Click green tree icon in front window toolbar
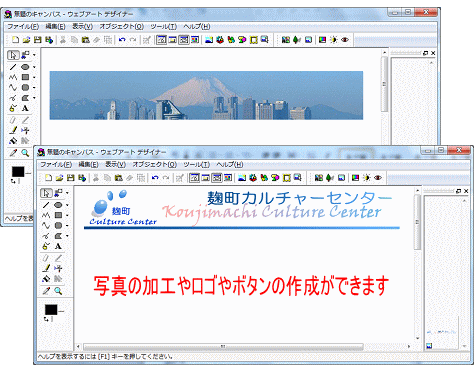The image size is (475, 372). tap(330, 178)
